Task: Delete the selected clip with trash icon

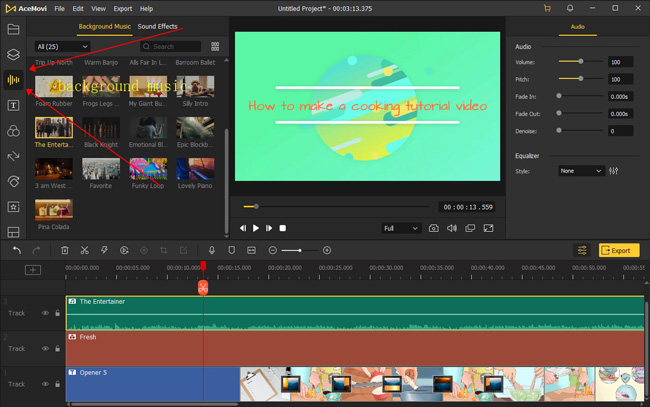Action: tap(65, 250)
